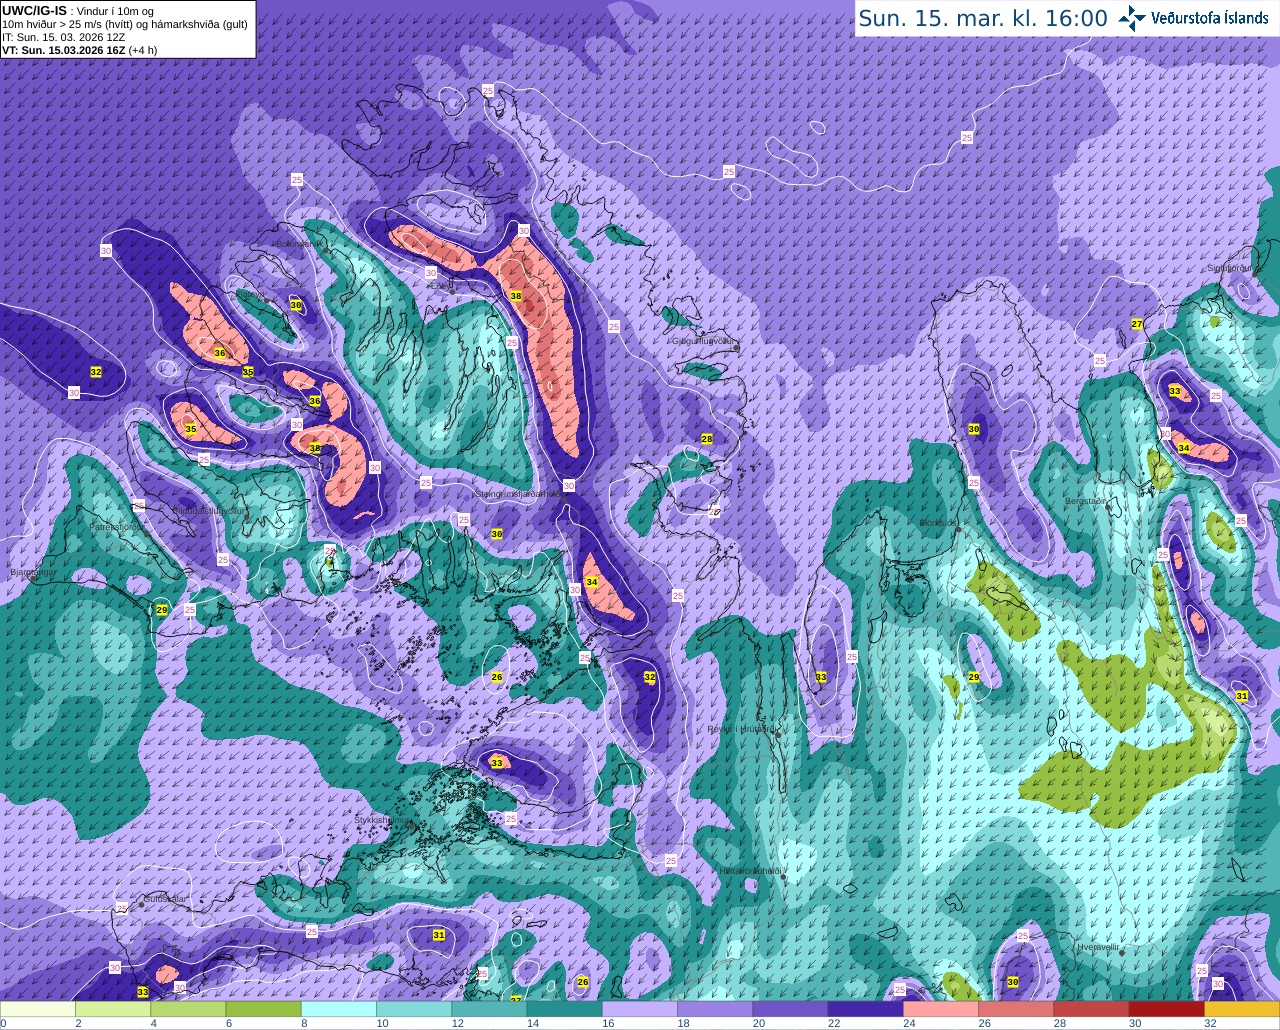Click the Patreksfjörður station label
1280x1030 pixels.
115,526
